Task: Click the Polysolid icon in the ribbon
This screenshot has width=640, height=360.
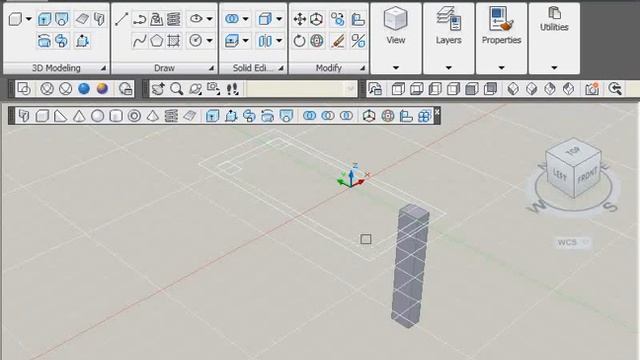Action: point(99,19)
